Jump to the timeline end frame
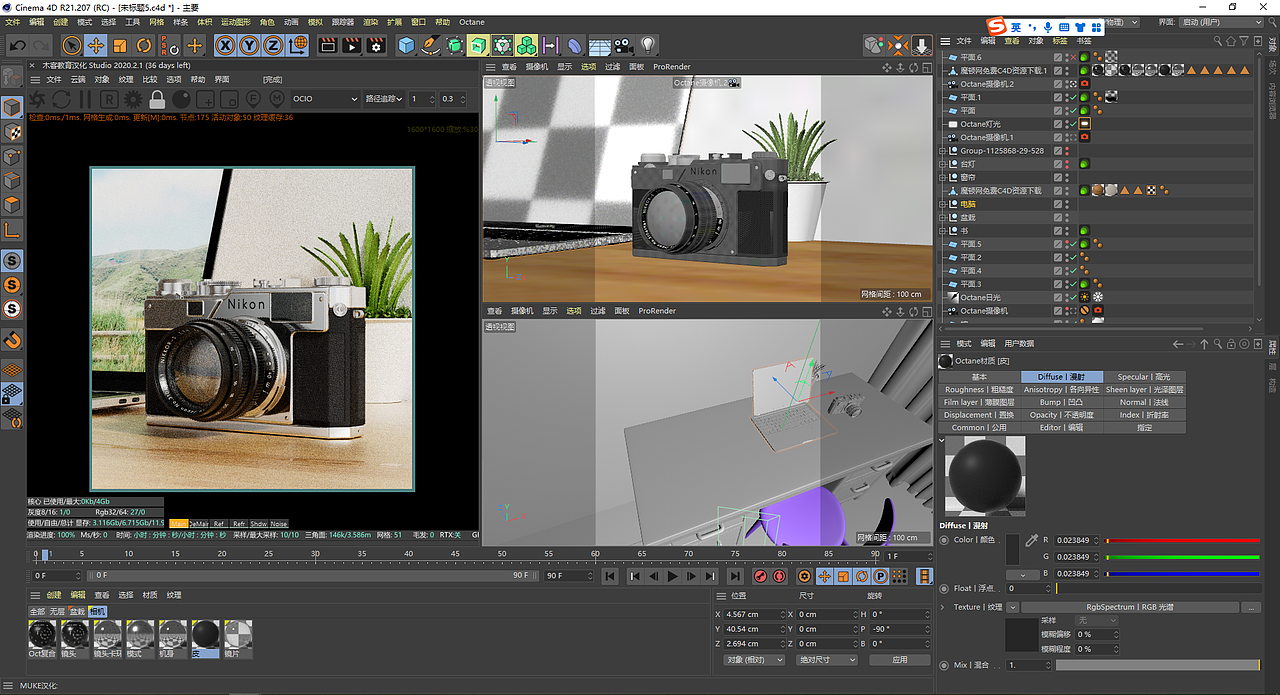The width and height of the screenshot is (1280, 695). [735, 576]
